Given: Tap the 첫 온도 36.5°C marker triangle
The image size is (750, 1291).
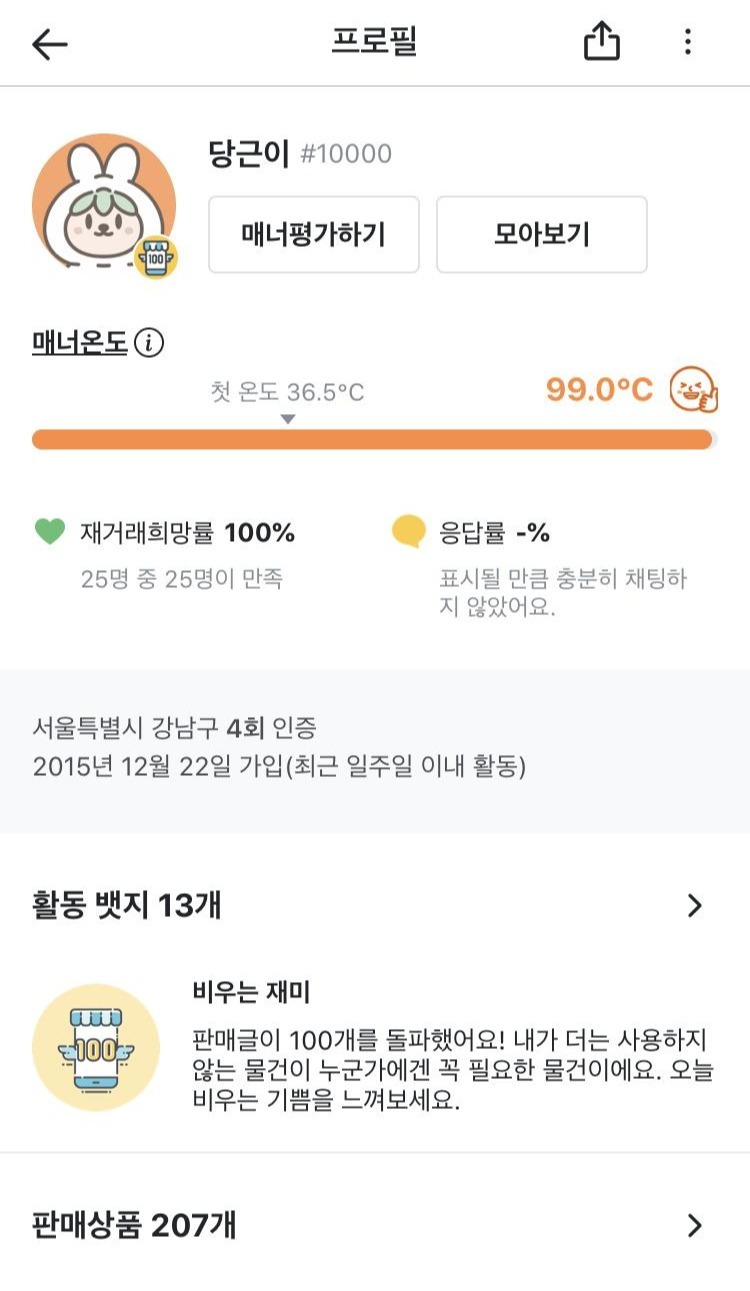Looking at the screenshot, I should (x=288, y=419).
